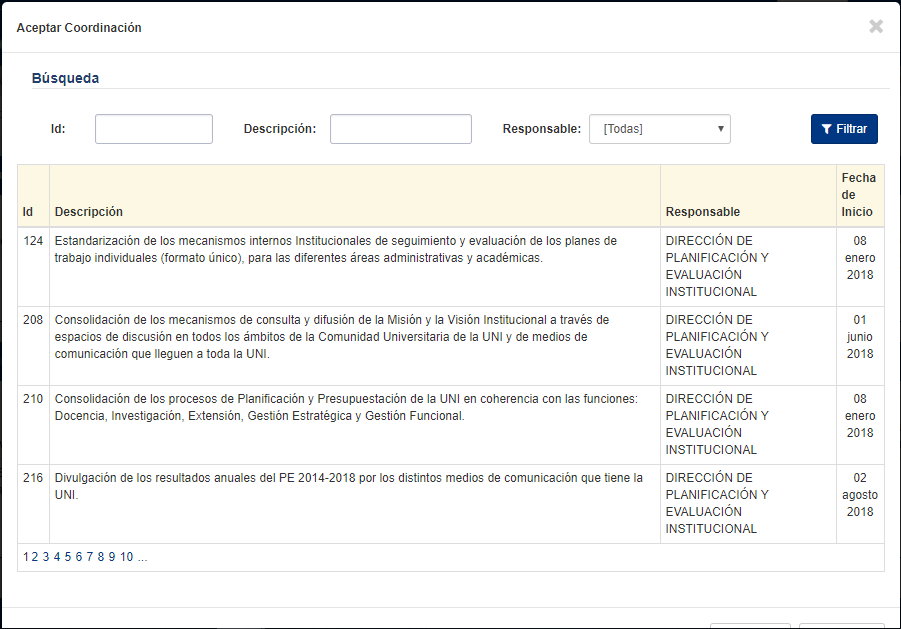
Task: Click the current page number 1
Action: point(26,557)
